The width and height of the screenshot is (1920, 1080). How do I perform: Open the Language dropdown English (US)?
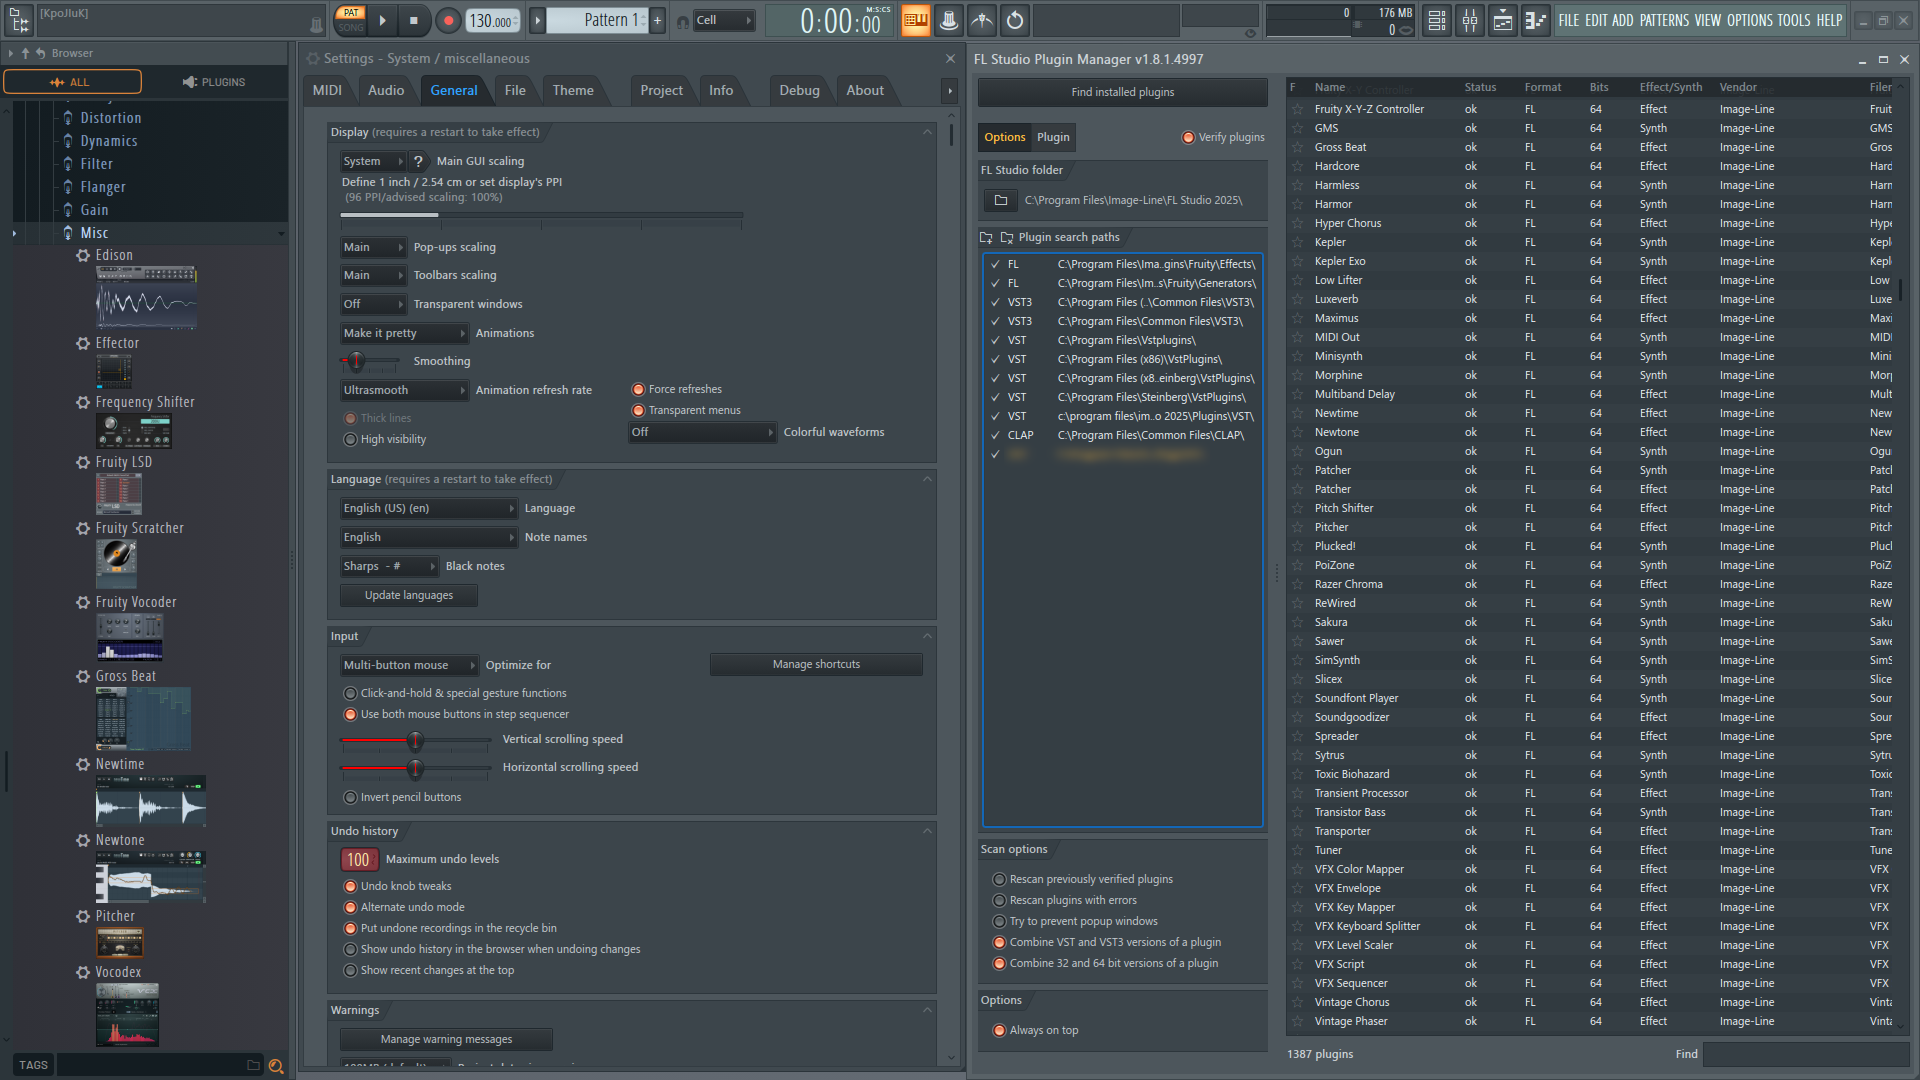[x=428, y=509]
